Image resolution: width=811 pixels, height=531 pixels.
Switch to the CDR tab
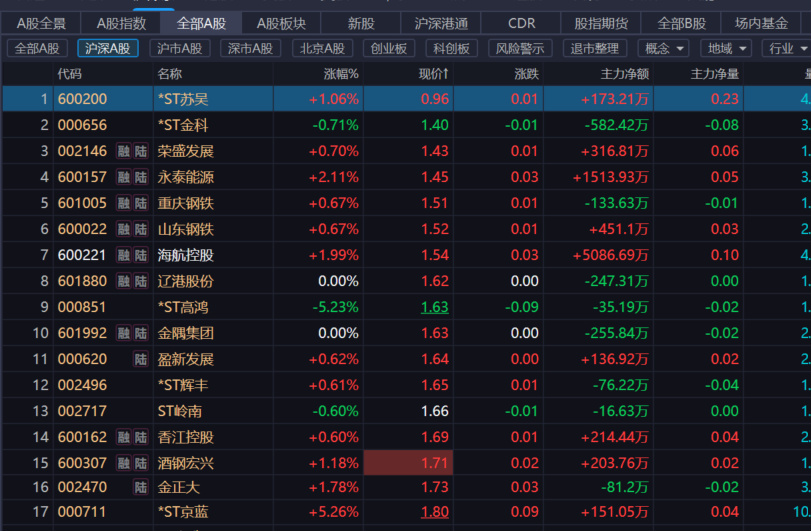click(x=521, y=23)
